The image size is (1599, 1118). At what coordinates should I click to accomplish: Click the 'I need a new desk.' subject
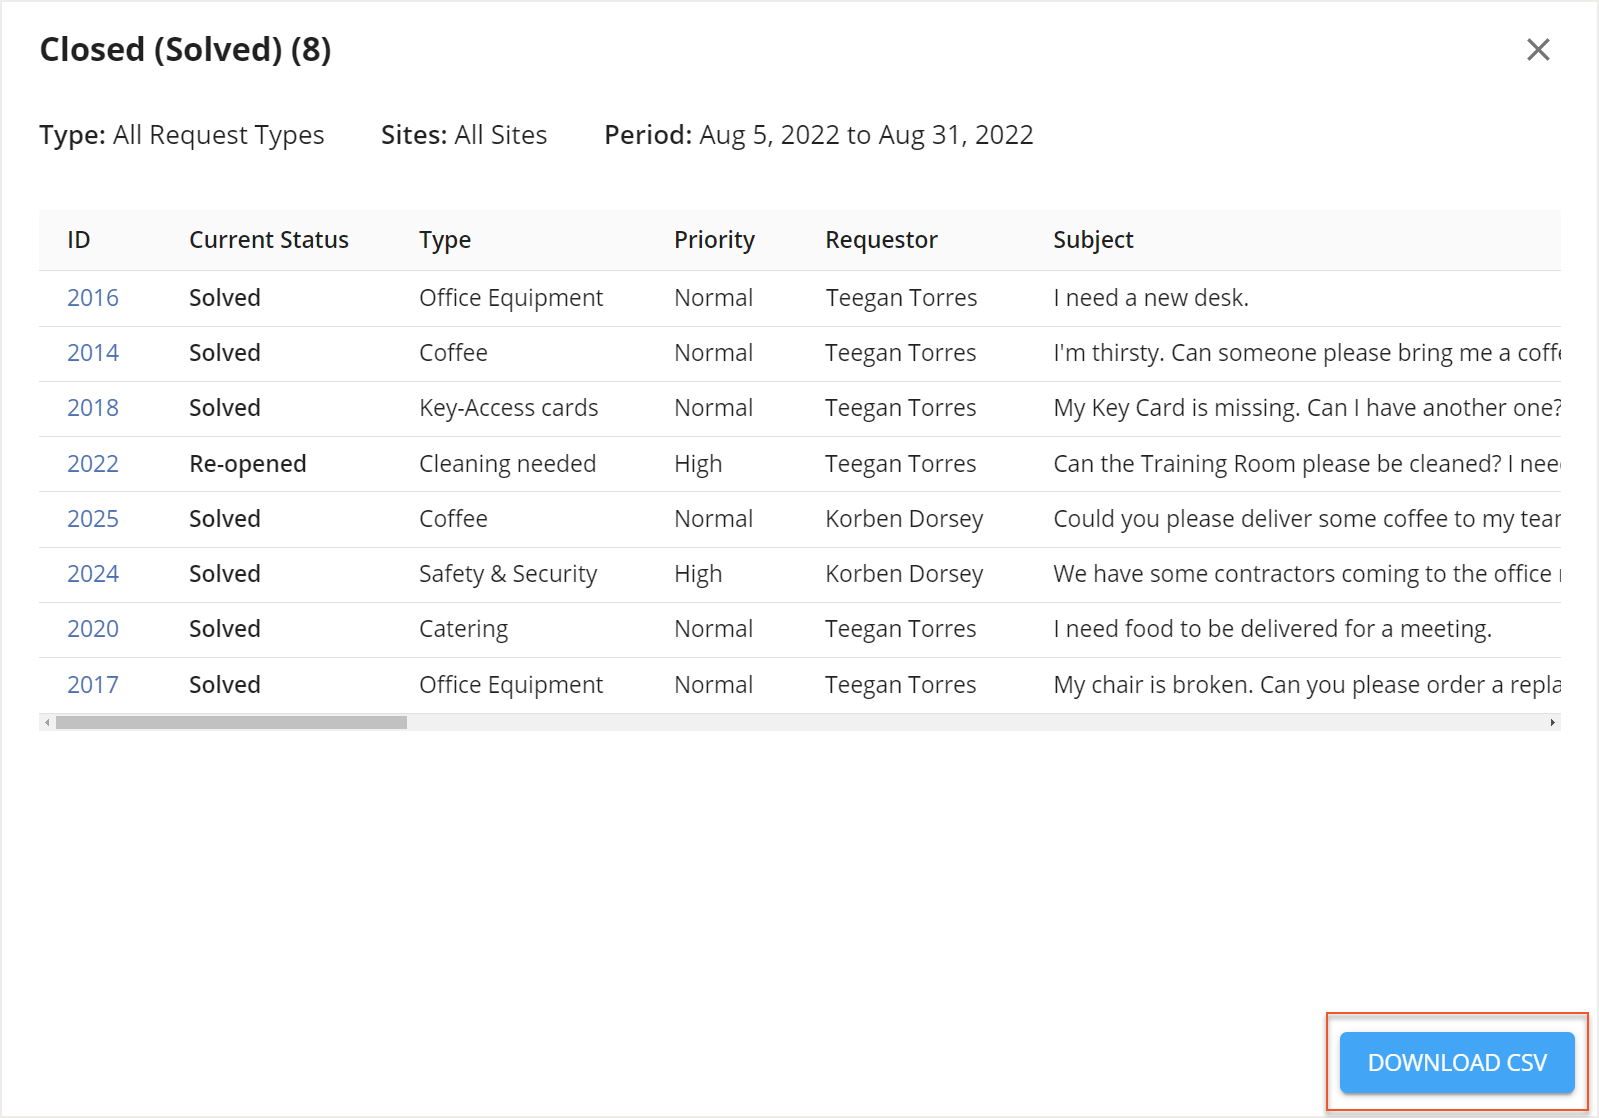tap(1151, 298)
